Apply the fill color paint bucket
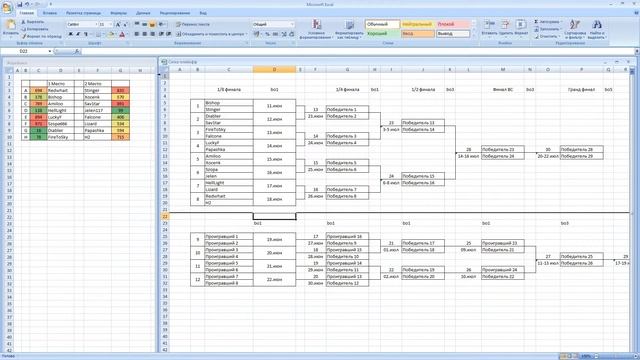 click(x=111, y=35)
